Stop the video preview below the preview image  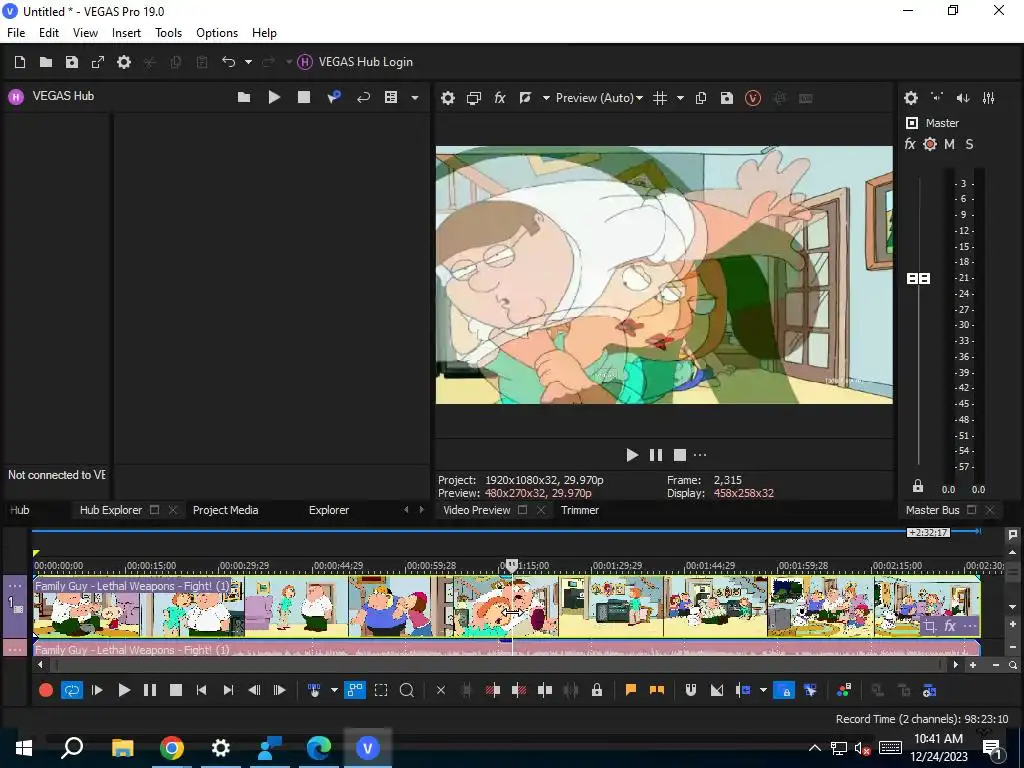tap(680, 455)
